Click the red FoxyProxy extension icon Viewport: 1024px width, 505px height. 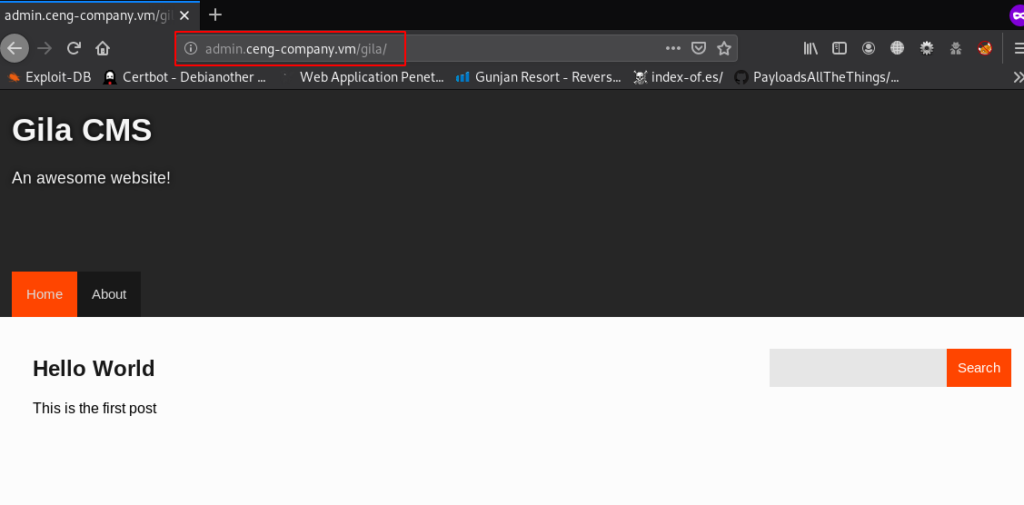(985, 48)
